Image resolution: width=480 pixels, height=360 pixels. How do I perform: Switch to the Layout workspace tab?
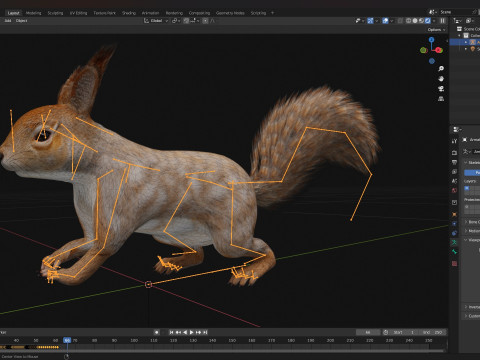point(13,13)
